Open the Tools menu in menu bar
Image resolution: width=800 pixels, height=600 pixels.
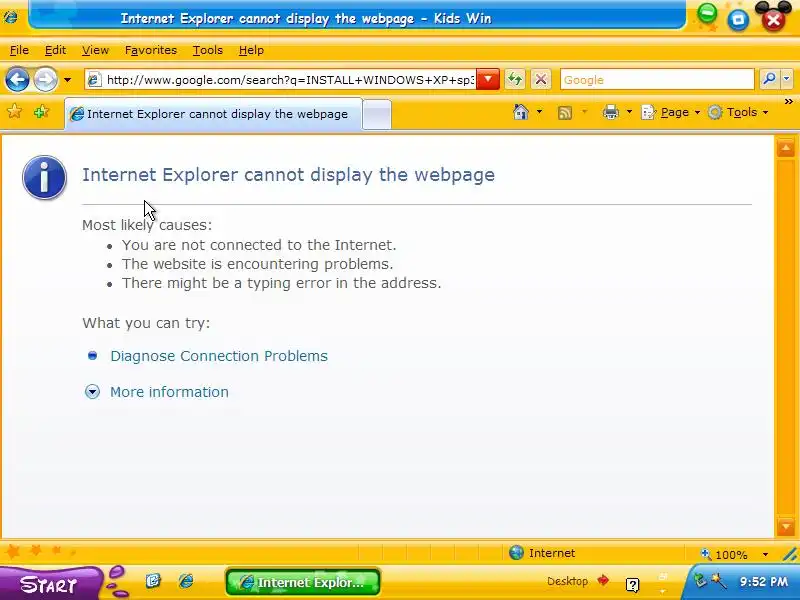pyautogui.click(x=208, y=50)
